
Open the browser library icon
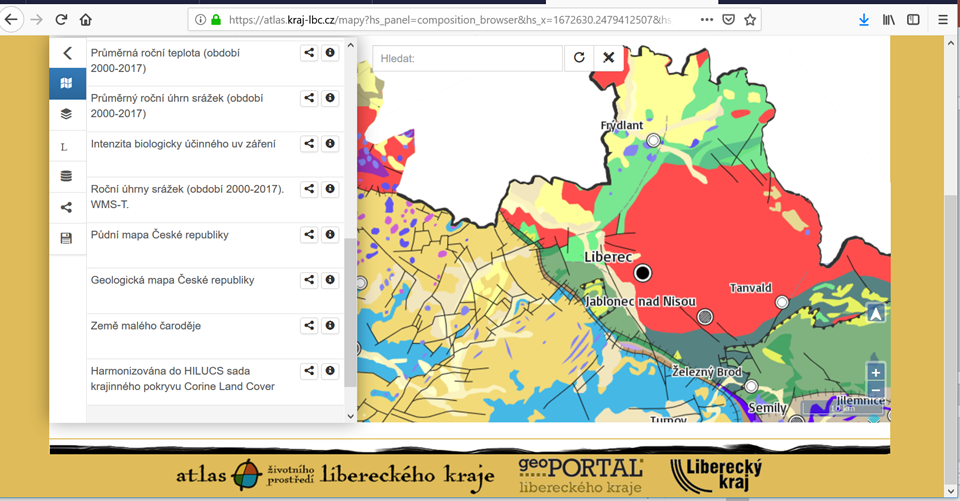tap(888, 20)
